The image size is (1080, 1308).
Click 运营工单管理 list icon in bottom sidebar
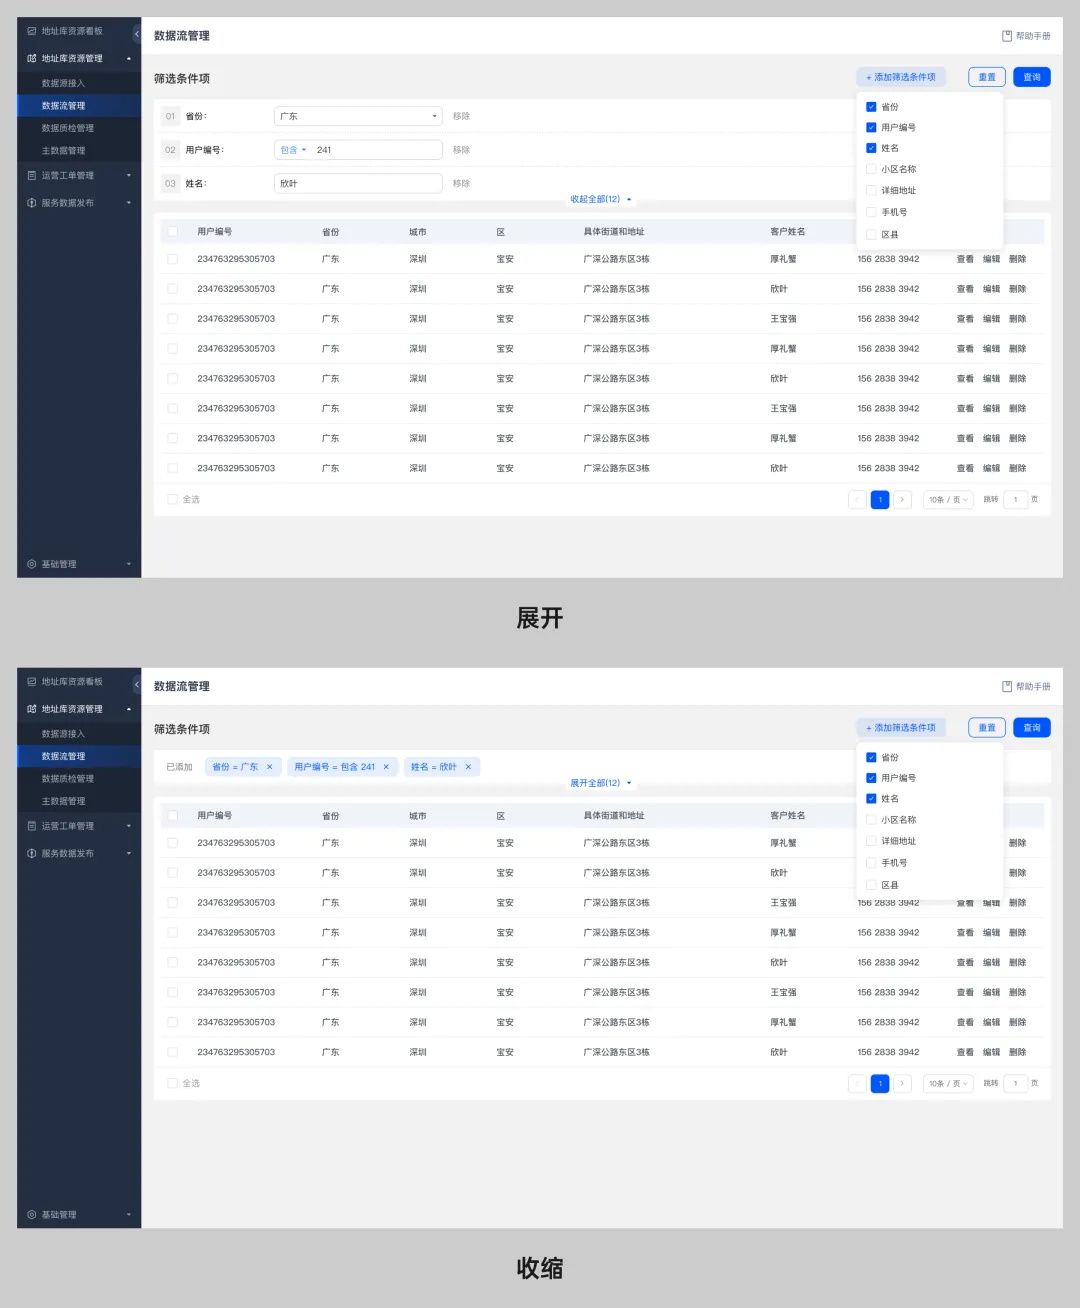32,826
